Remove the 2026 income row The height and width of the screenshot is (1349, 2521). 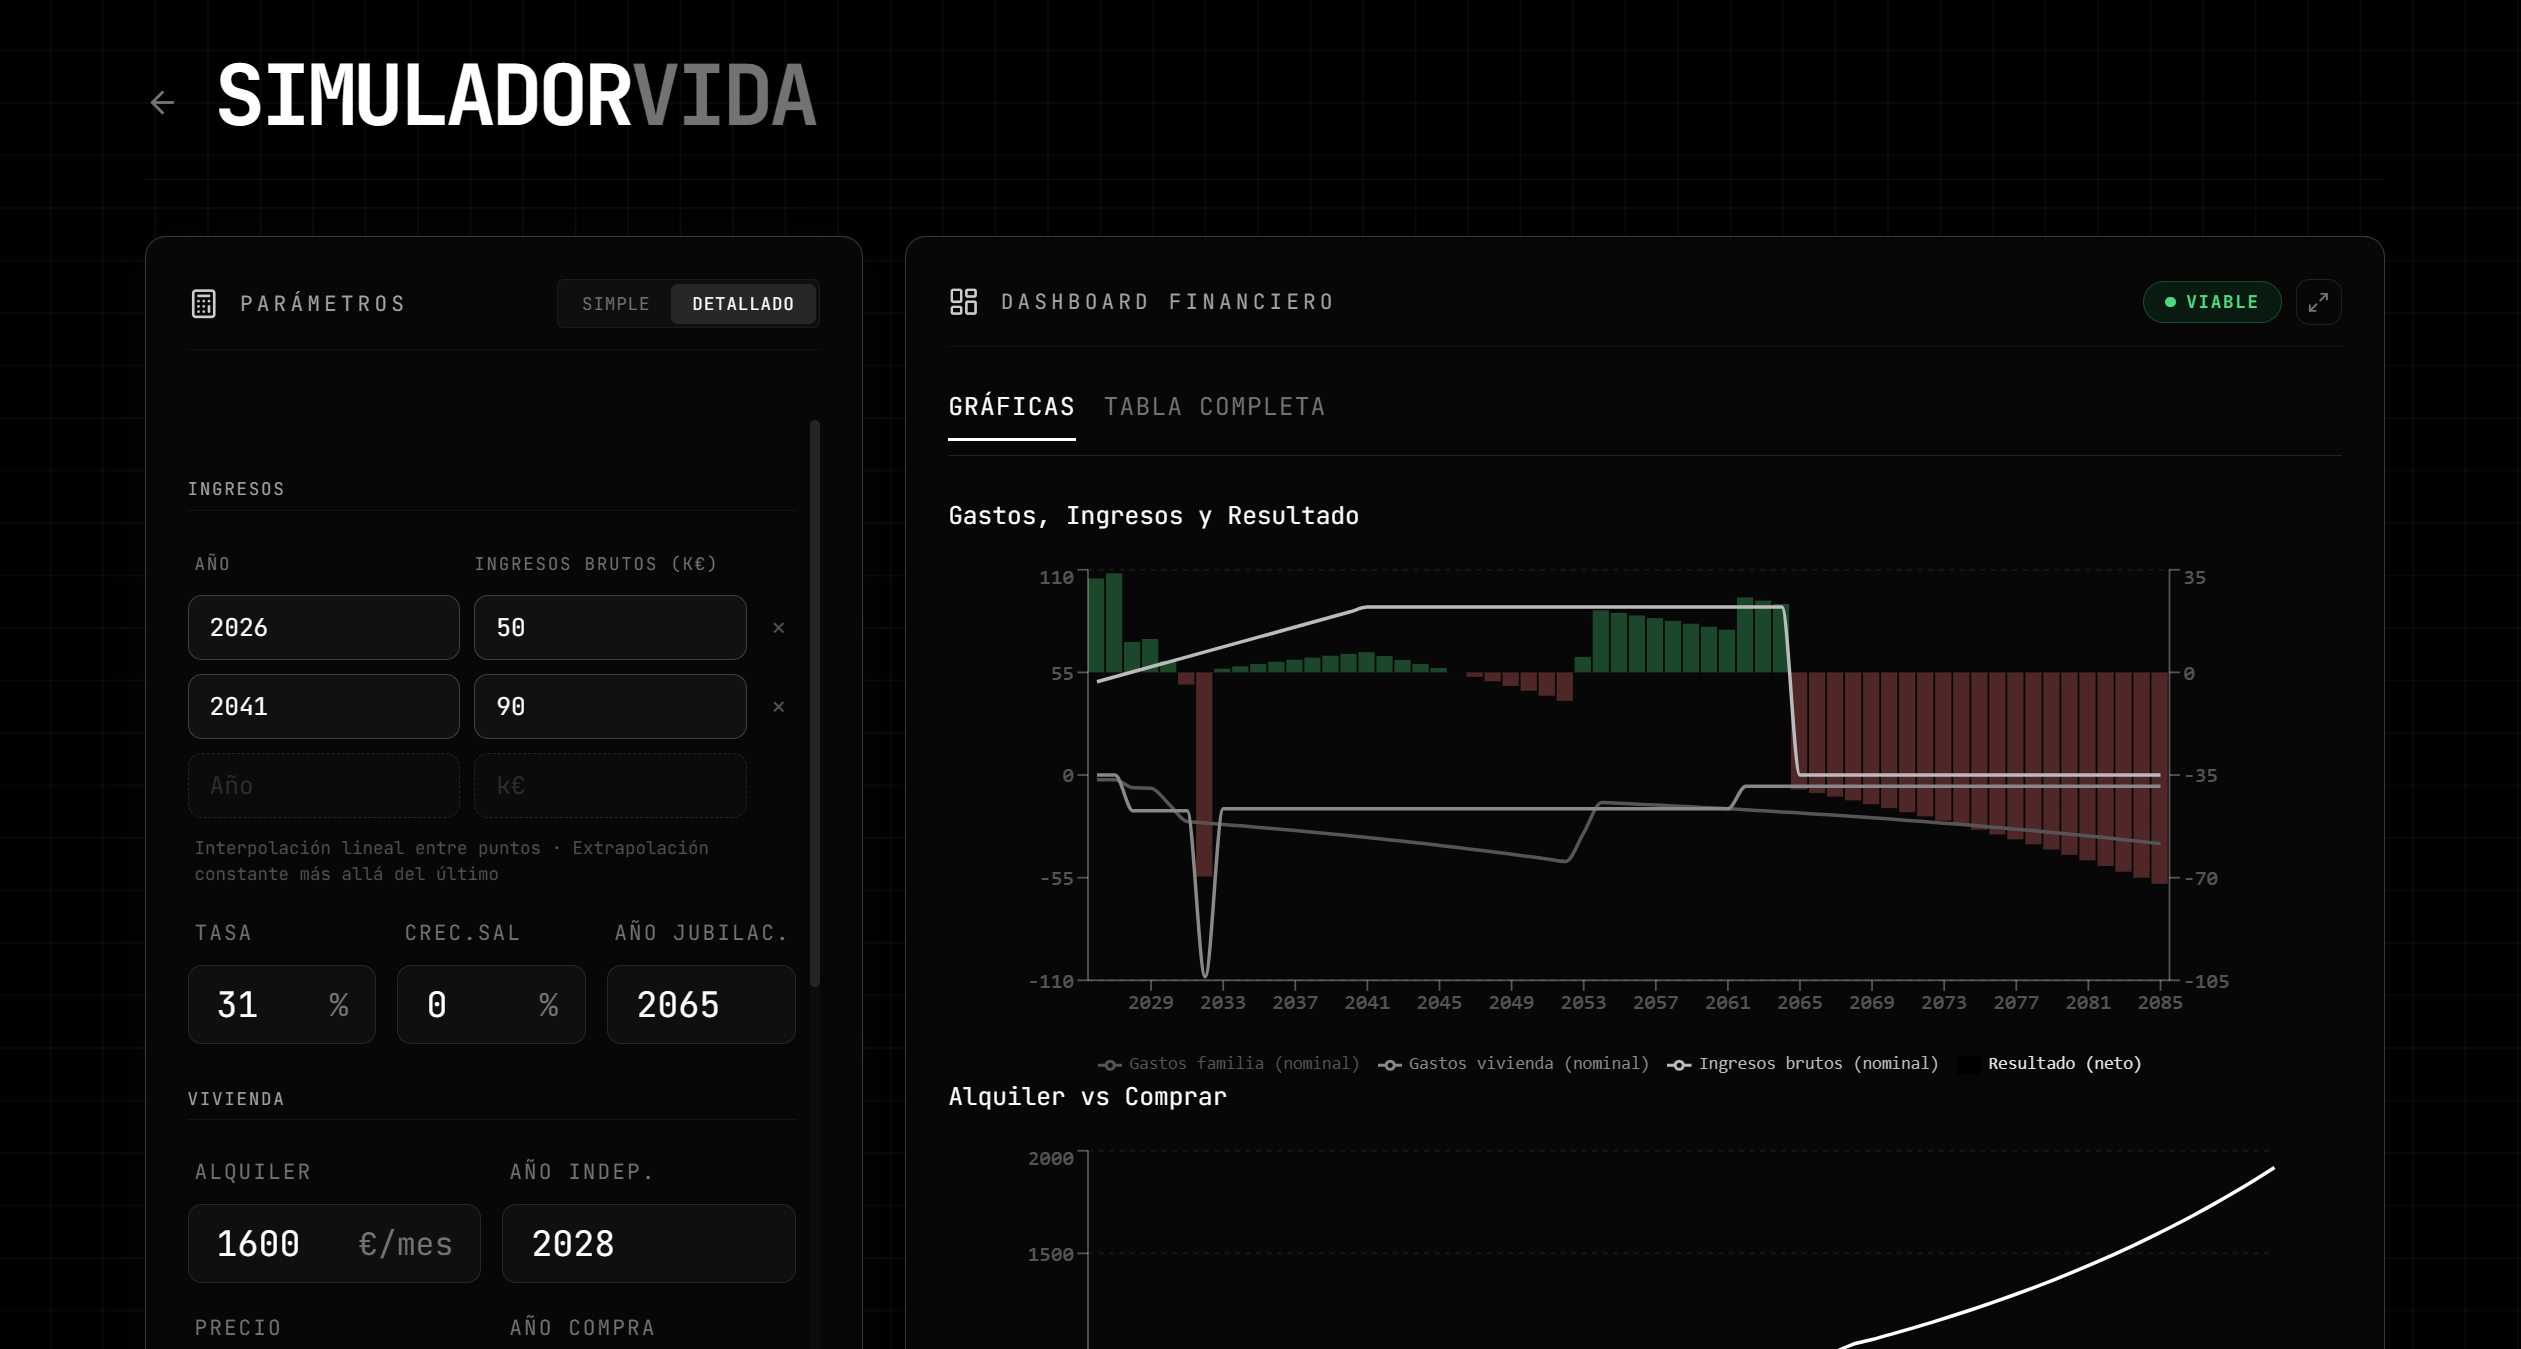(x=778, y=628)
